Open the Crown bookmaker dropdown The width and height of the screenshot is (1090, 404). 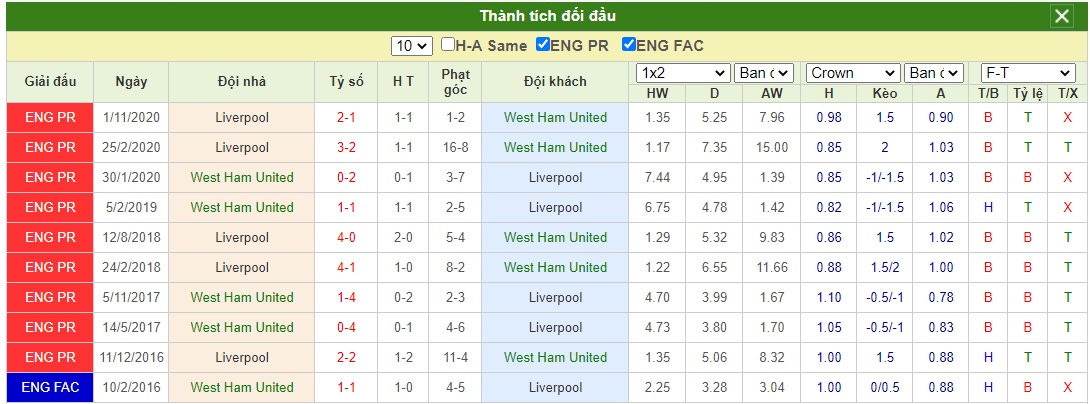tap(854, 73)
